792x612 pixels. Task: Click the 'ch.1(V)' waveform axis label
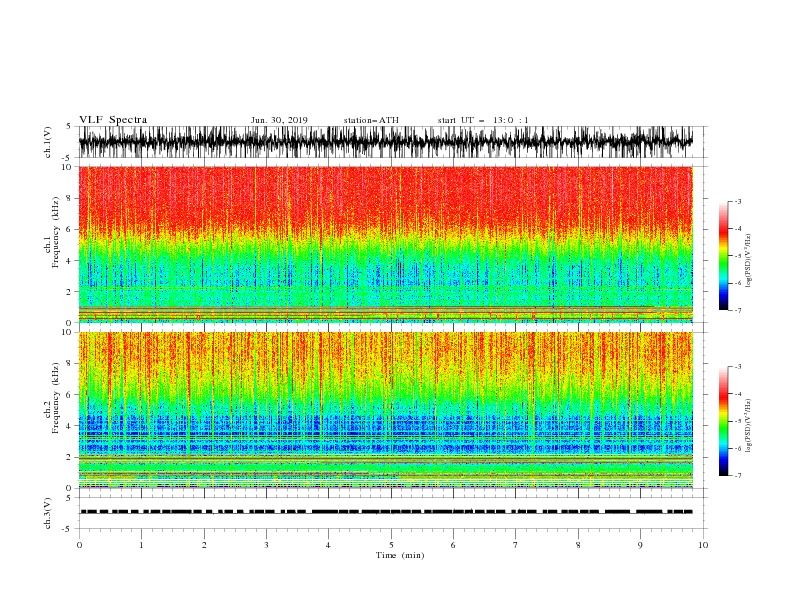pos(48,142)
